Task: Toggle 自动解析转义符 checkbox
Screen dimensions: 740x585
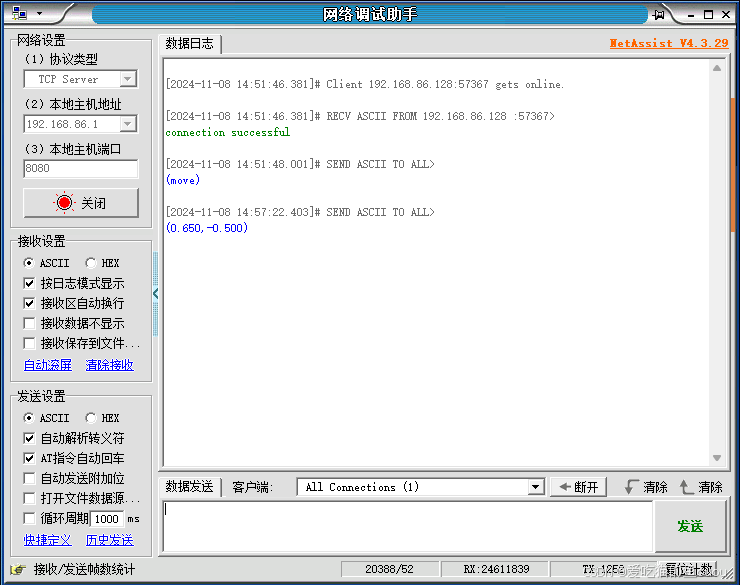Action: click(x=29, y=438)
